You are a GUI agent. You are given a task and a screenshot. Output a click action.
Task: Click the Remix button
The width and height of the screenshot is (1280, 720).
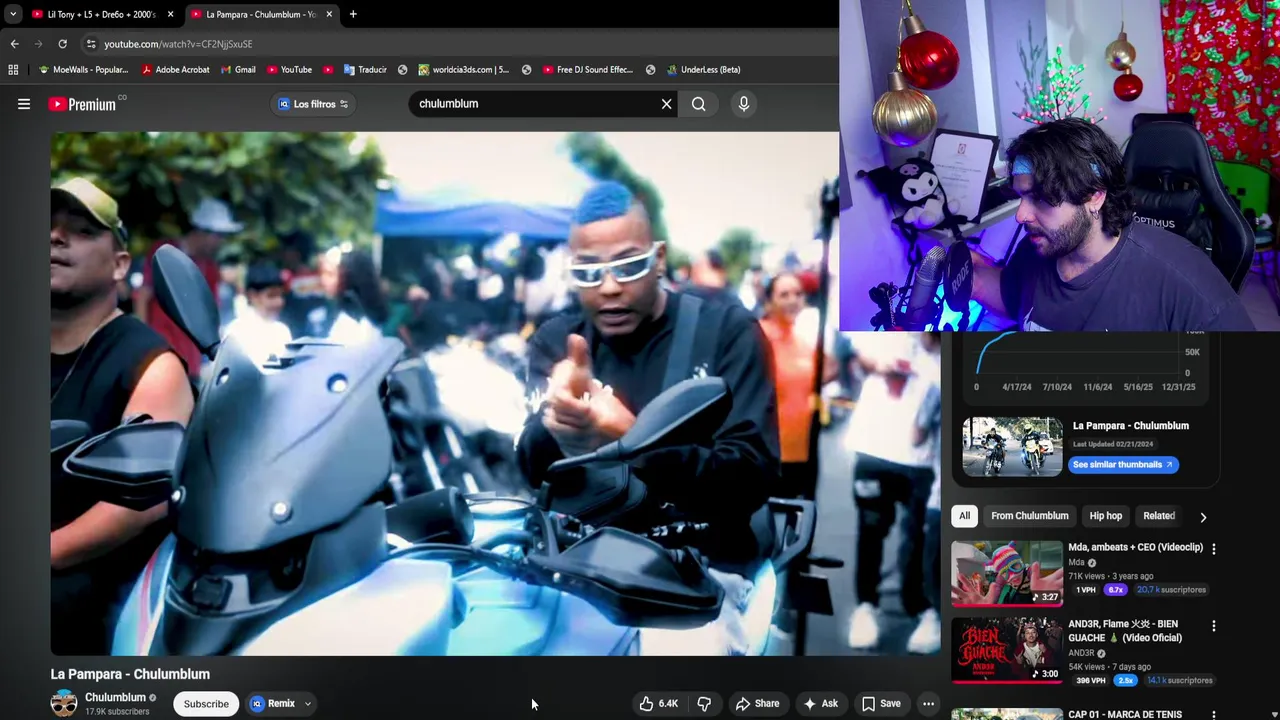pos(272,704)
